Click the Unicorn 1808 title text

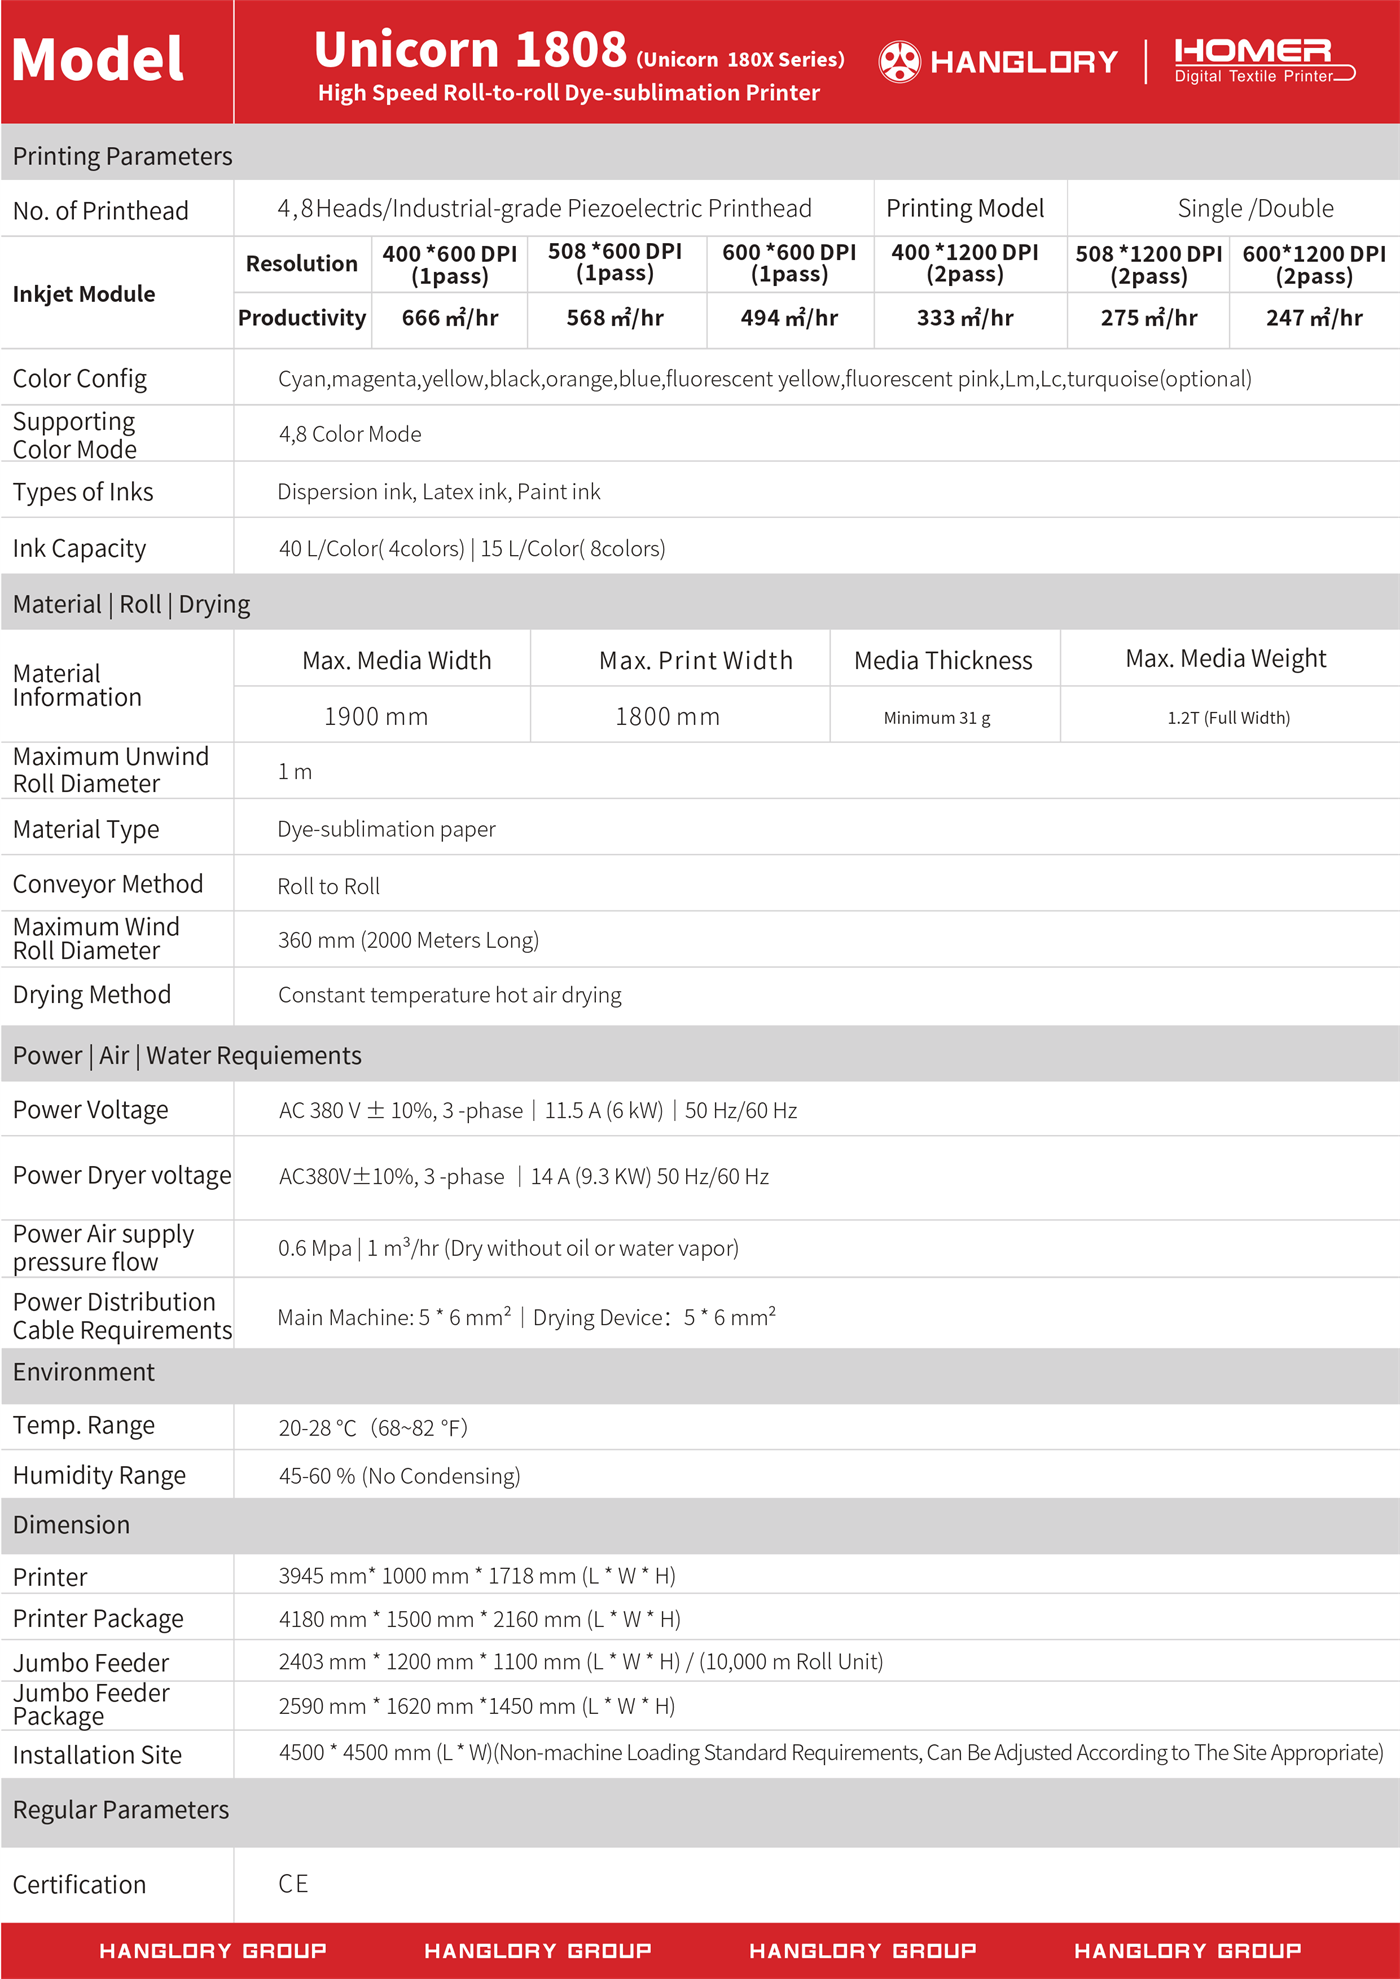pos(470,50)
